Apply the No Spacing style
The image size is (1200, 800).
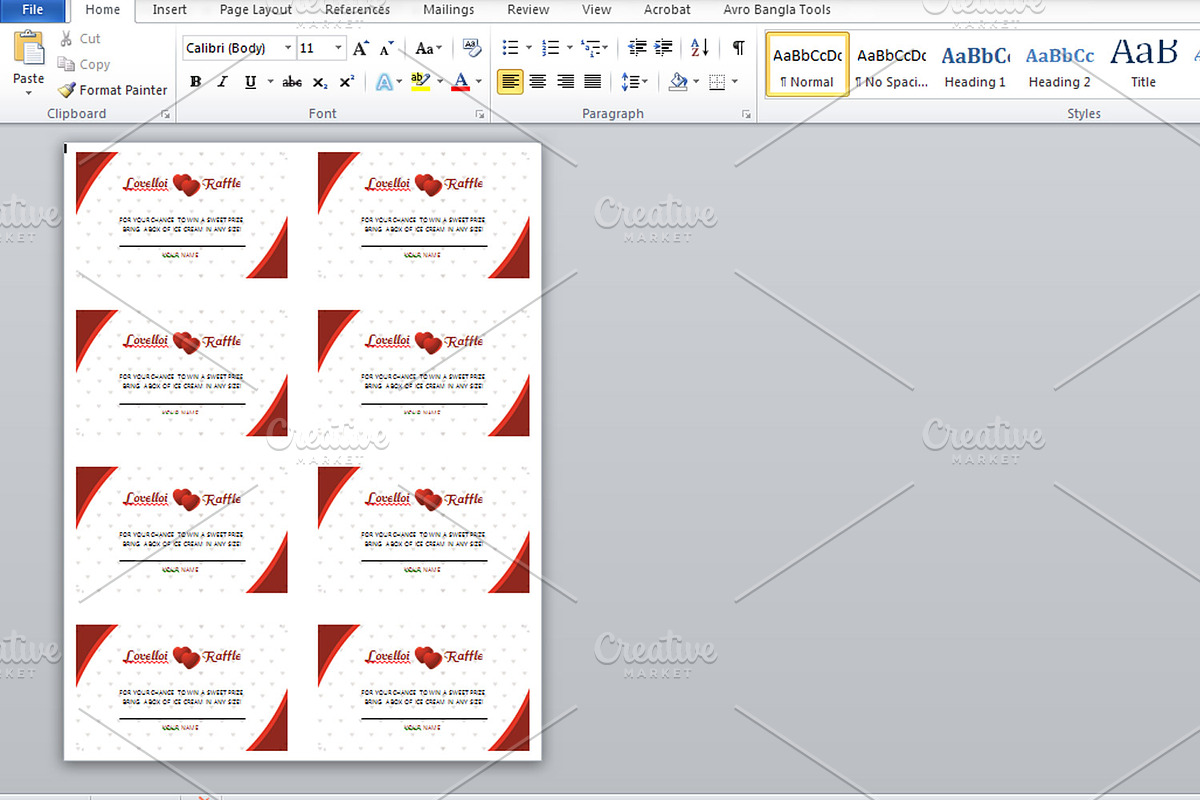[891, 65]
